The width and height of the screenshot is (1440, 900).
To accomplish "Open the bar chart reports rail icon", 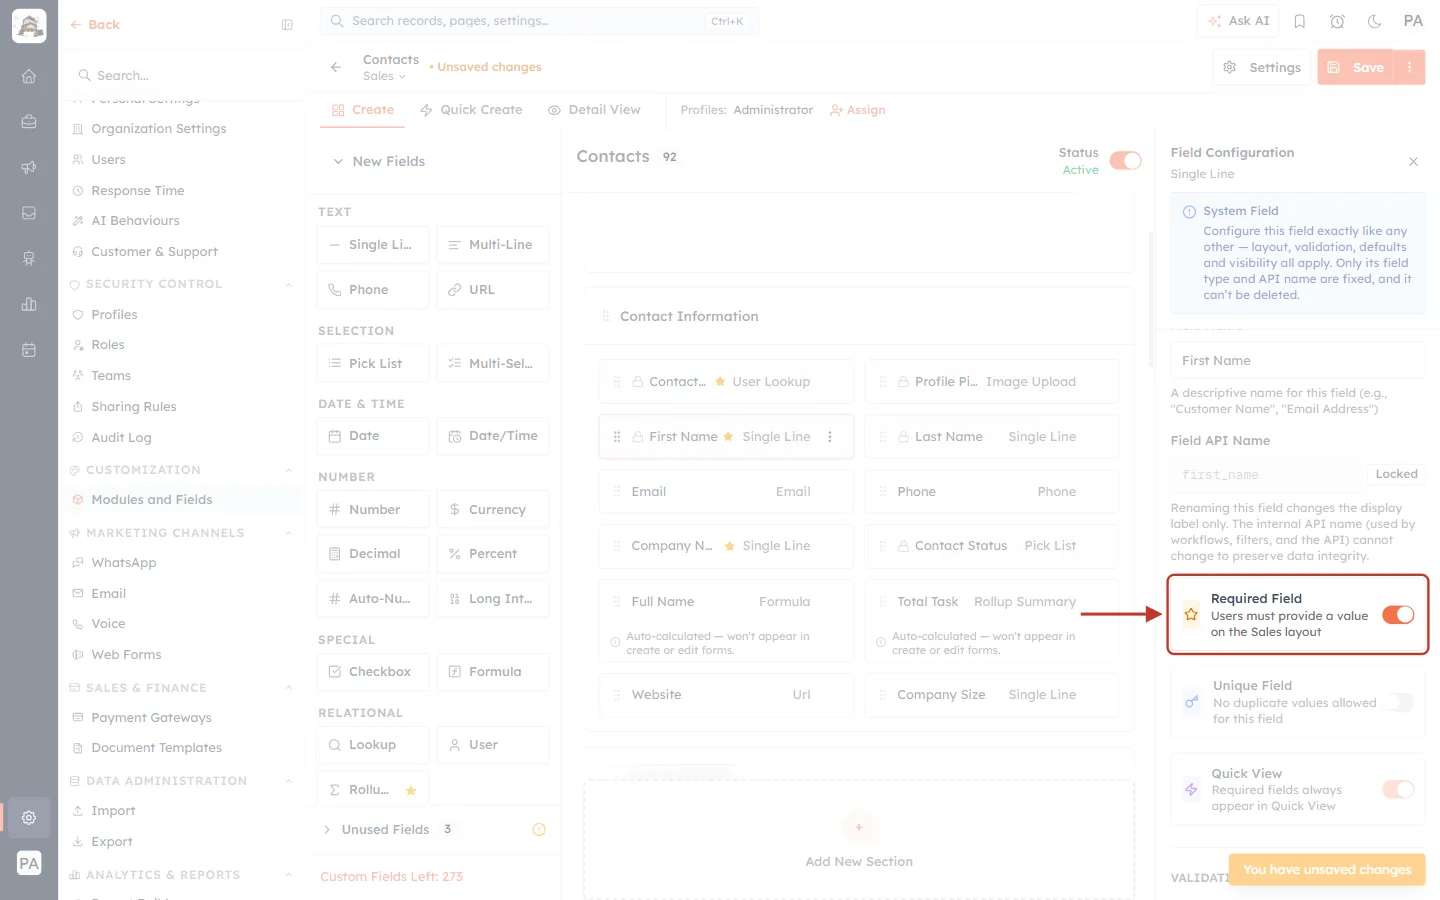I will 29,304.
